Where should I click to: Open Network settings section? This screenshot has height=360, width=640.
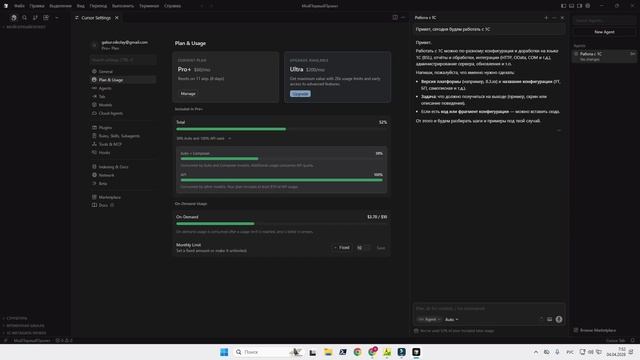pos(123,175)
